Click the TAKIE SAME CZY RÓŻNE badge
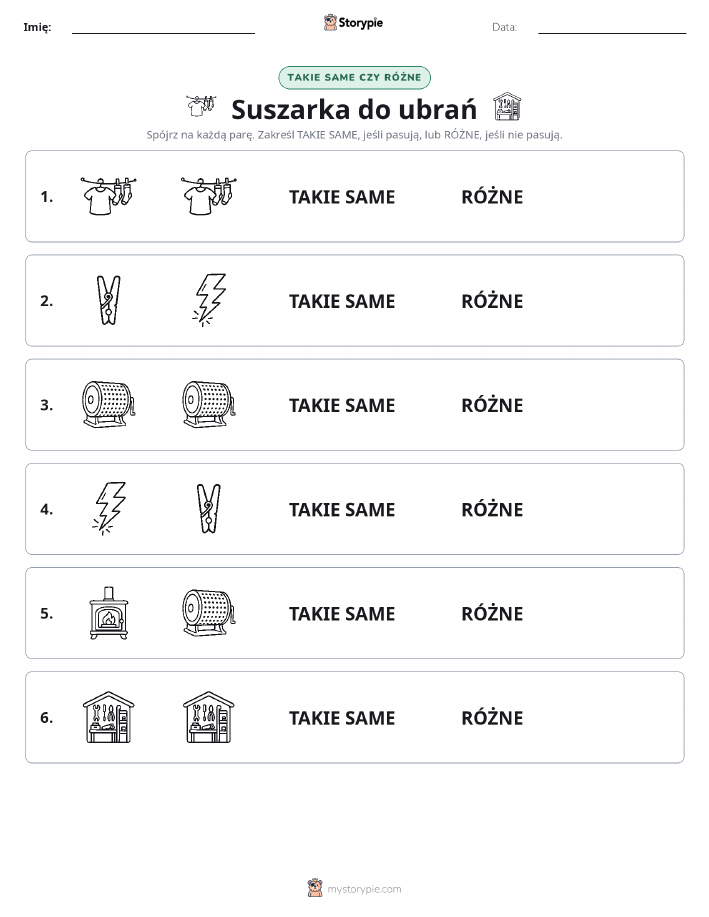Screen dimensions: 709x917 pos(354,78)
